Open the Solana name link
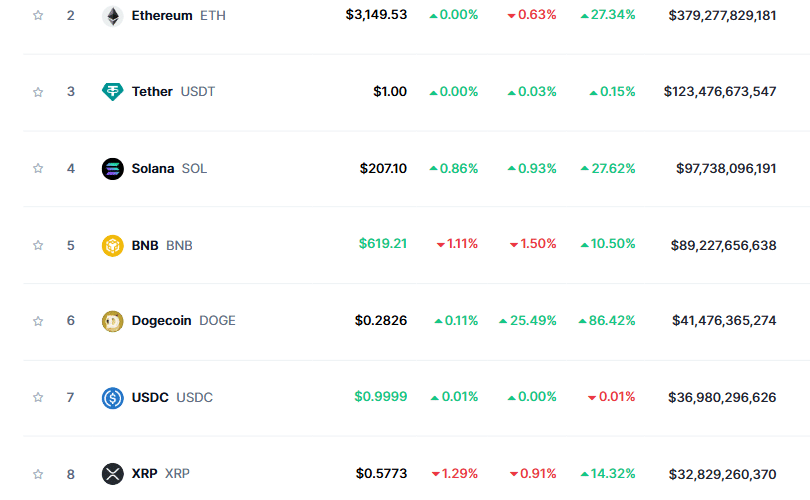Image resolution: width=810 pixels, height=500 pixels. 153,168
